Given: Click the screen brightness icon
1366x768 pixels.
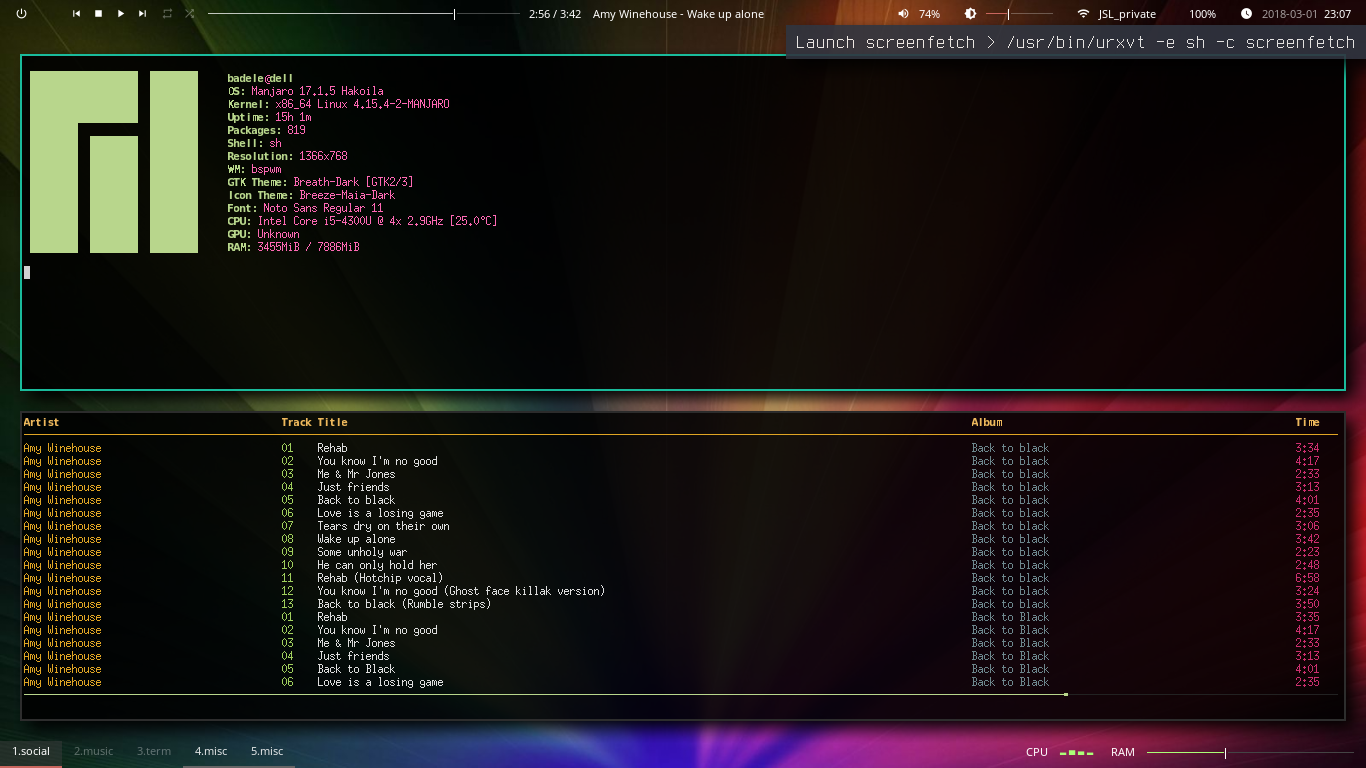Looking at the screenshot, I should point(970,14).
